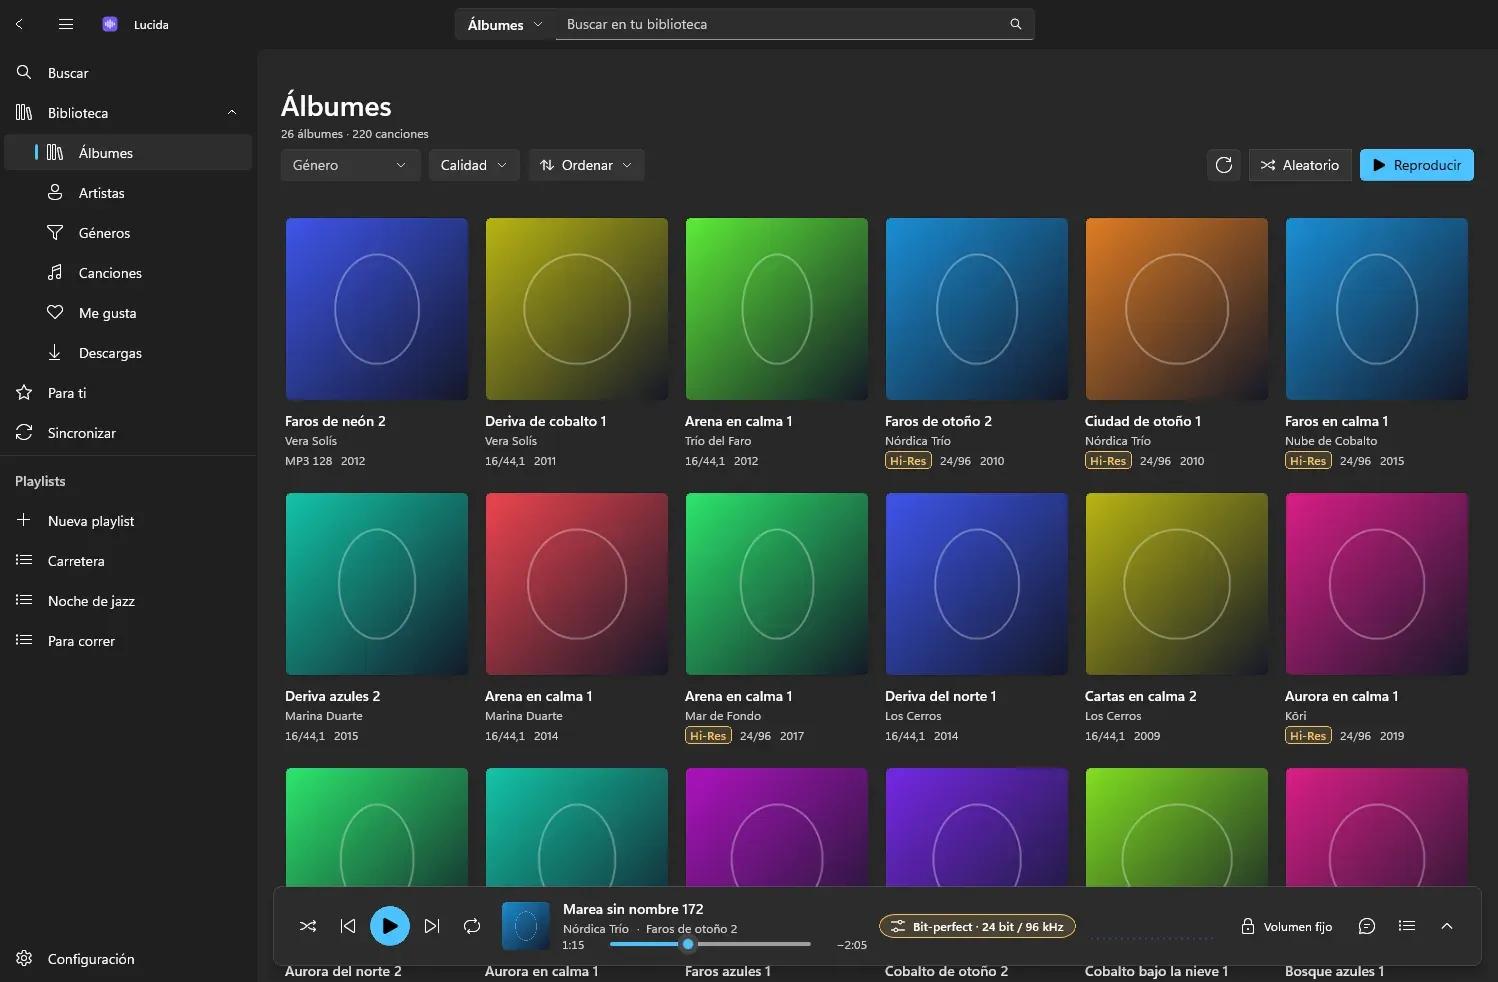This screenshot has width=1498, height=982.
Task: Click the Reproducir button
Action: [x=1417, y=165]
